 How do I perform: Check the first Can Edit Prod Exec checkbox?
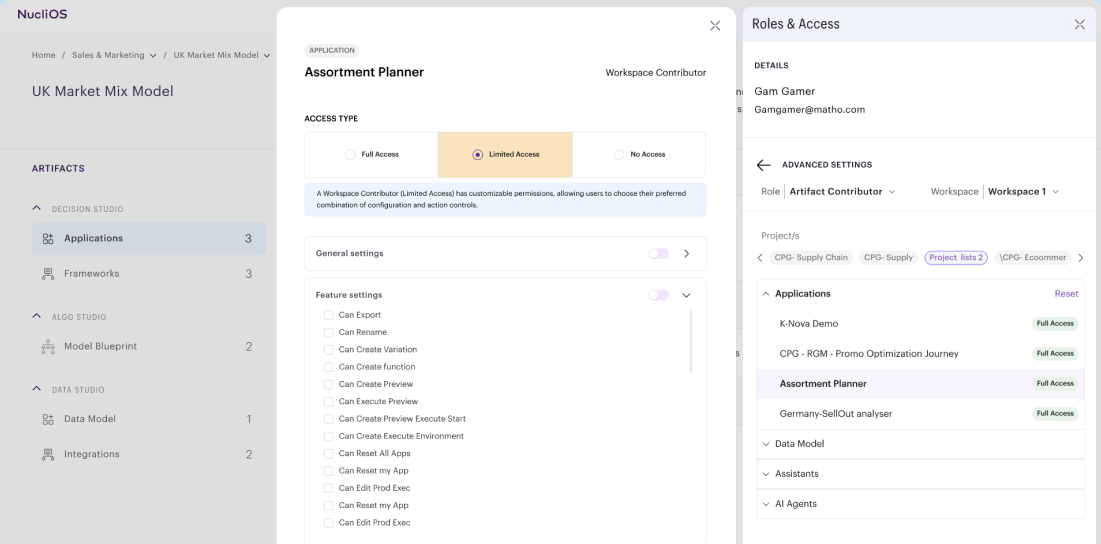328,488
